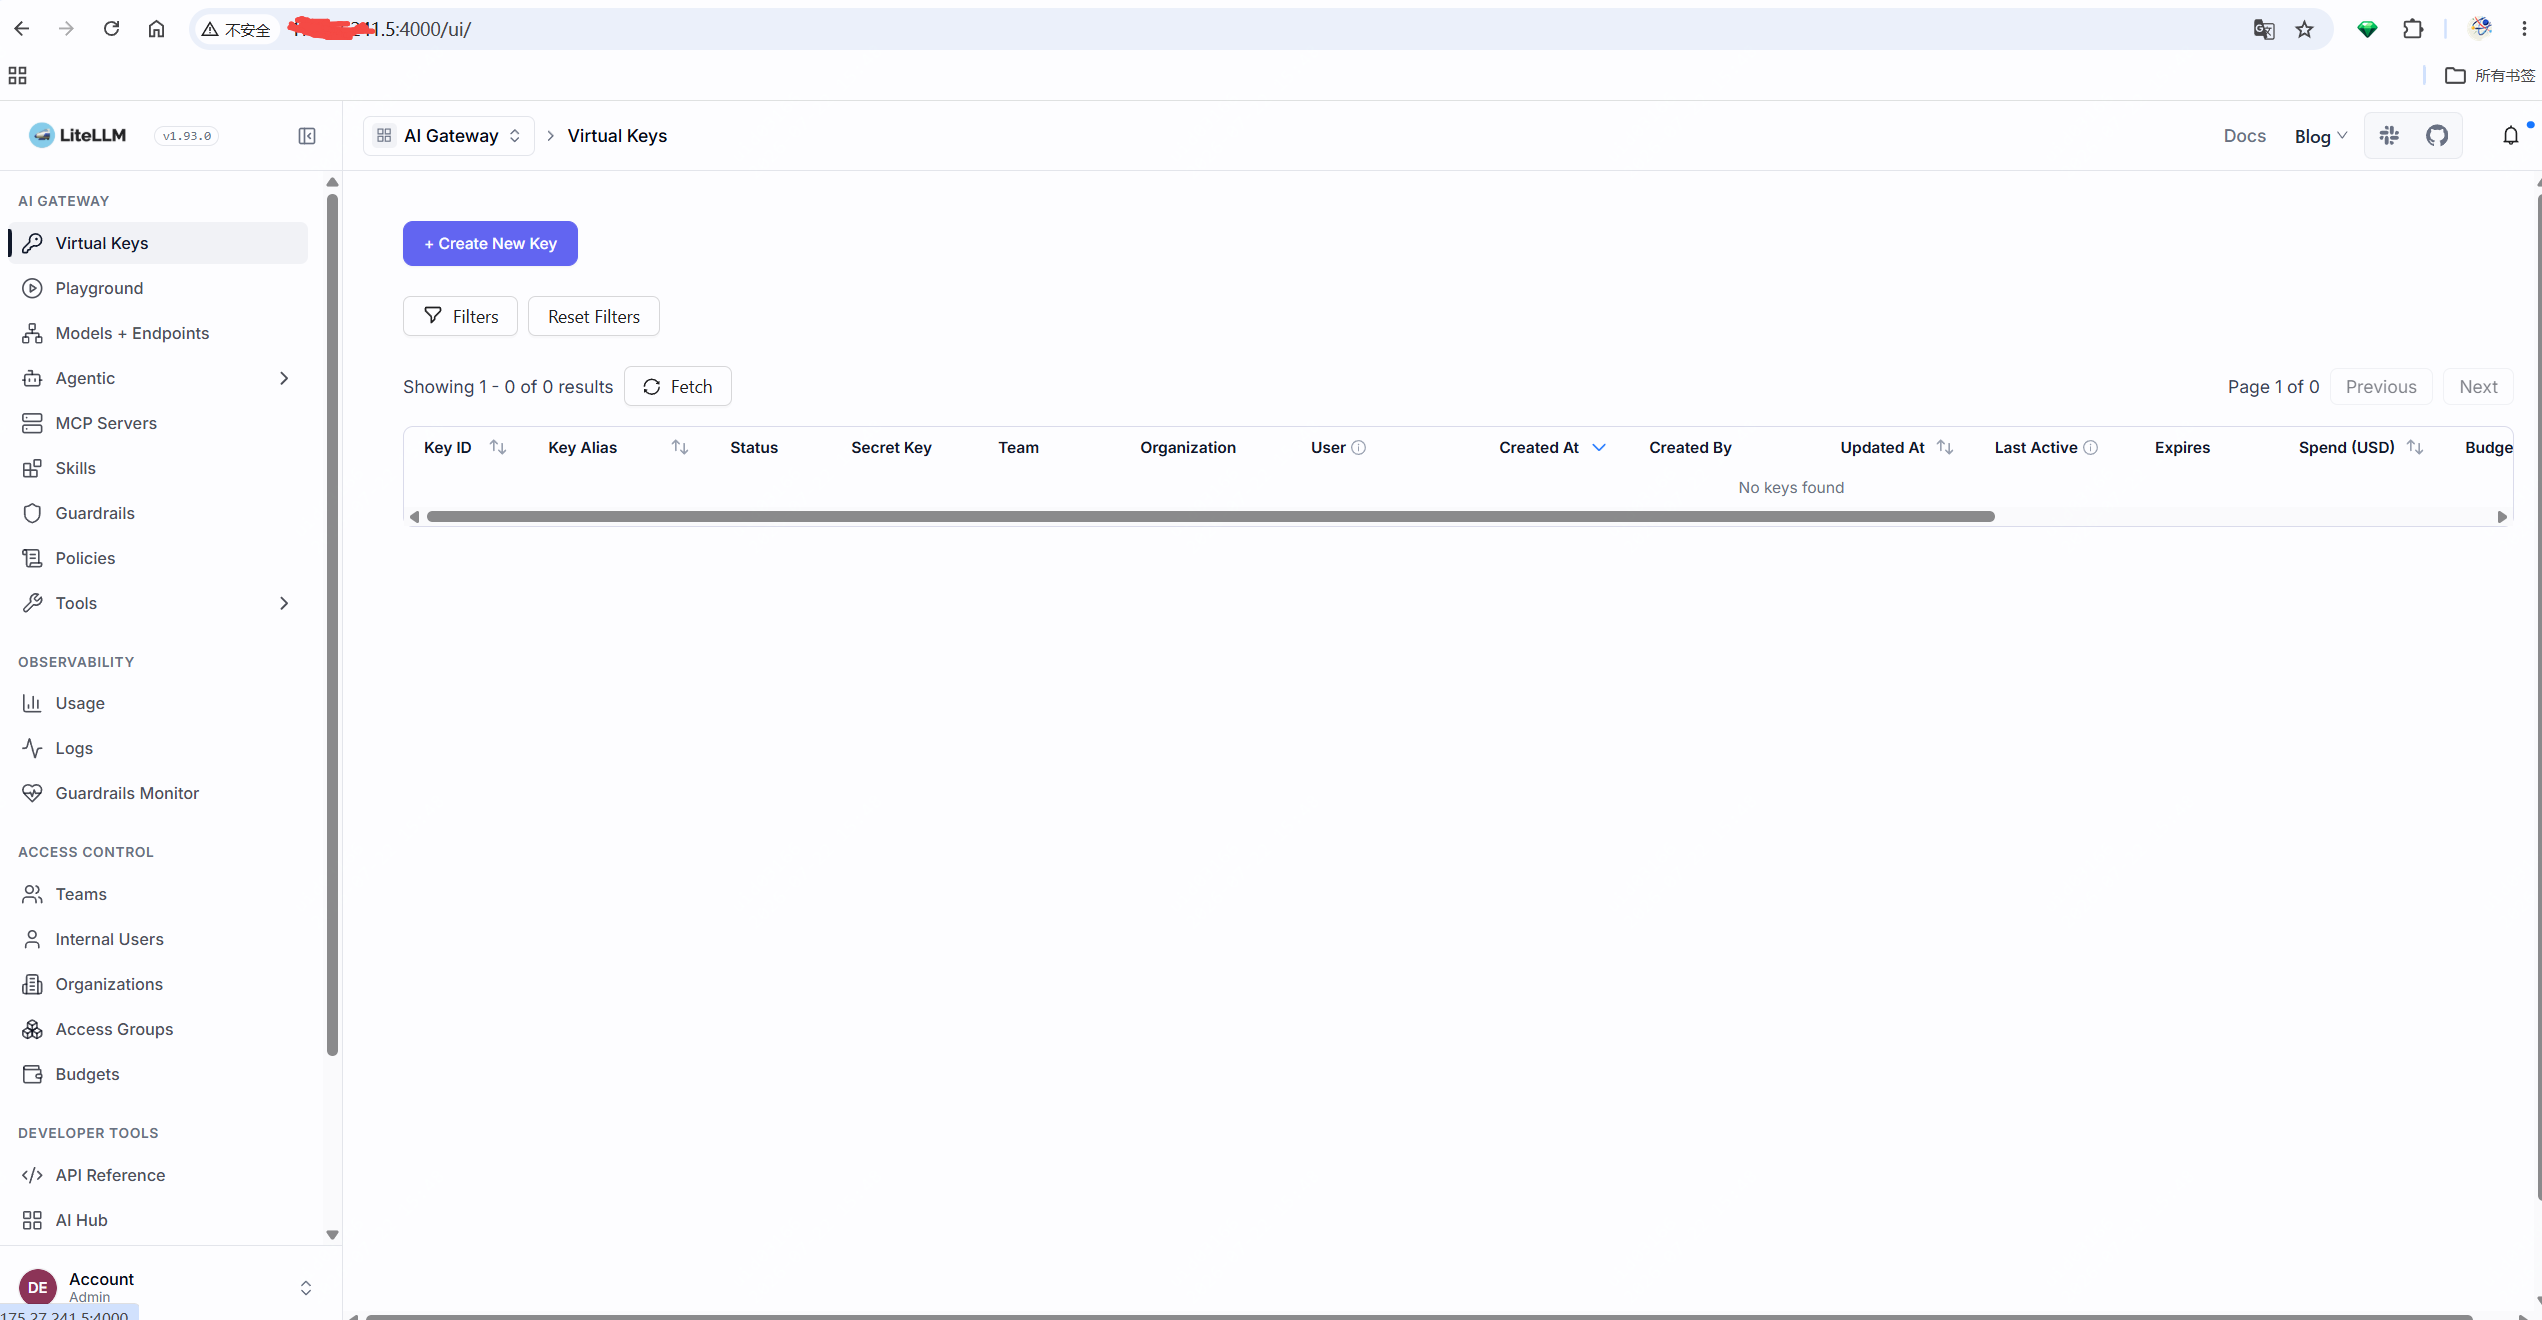The image size is (2542, 1320).
Task: Open the Blog dropdown menu
Action: pos(2320,136)
